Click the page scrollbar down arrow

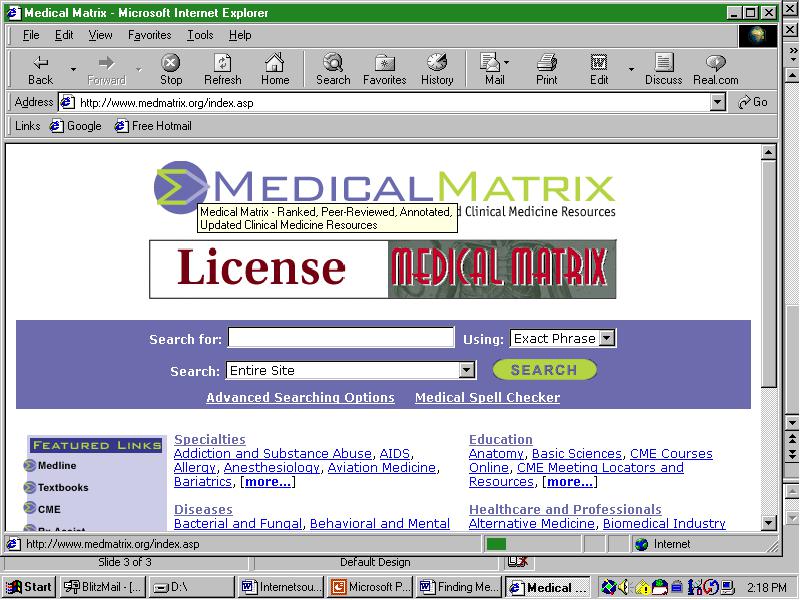point(769,522)
